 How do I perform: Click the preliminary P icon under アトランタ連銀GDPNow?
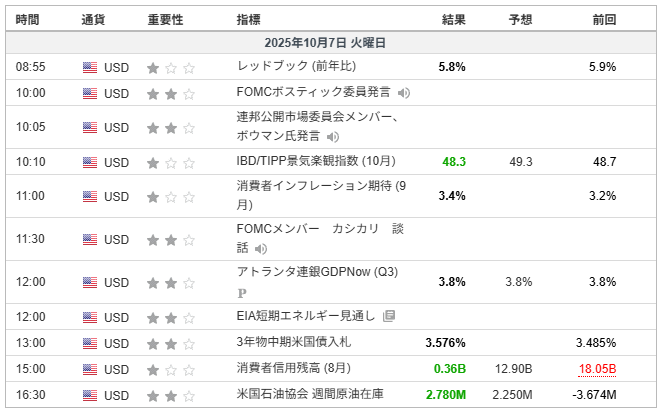pos(242,294)
